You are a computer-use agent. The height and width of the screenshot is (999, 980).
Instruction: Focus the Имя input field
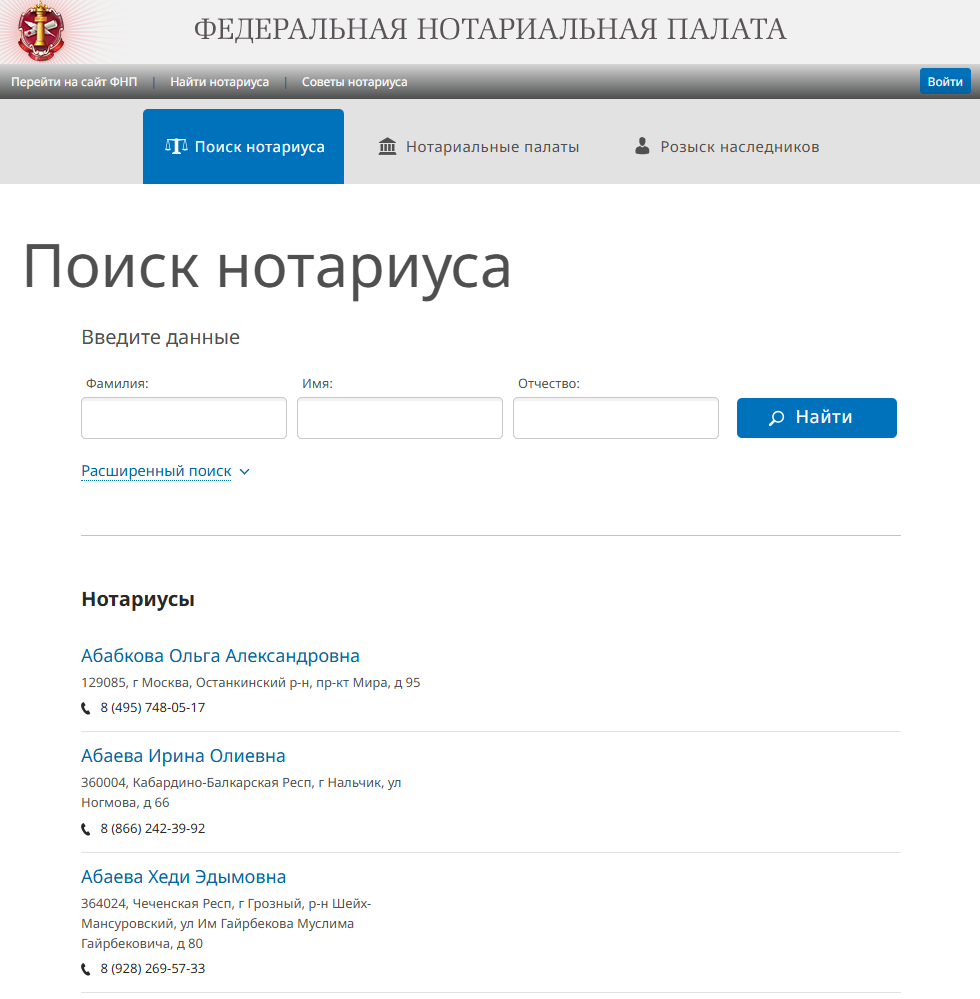coord(400,418)
